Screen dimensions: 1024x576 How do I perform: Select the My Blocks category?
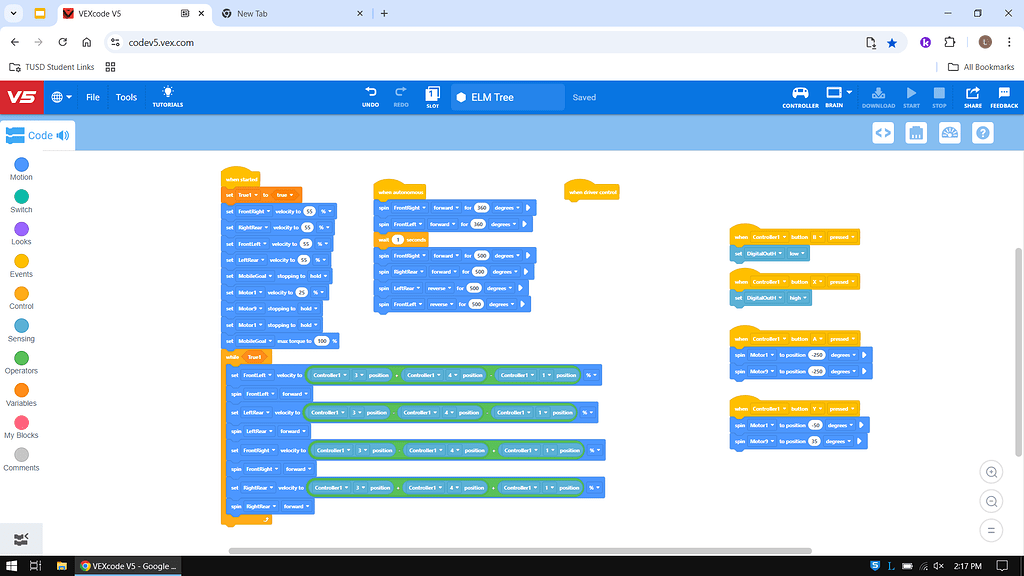(x=21, y=427)
